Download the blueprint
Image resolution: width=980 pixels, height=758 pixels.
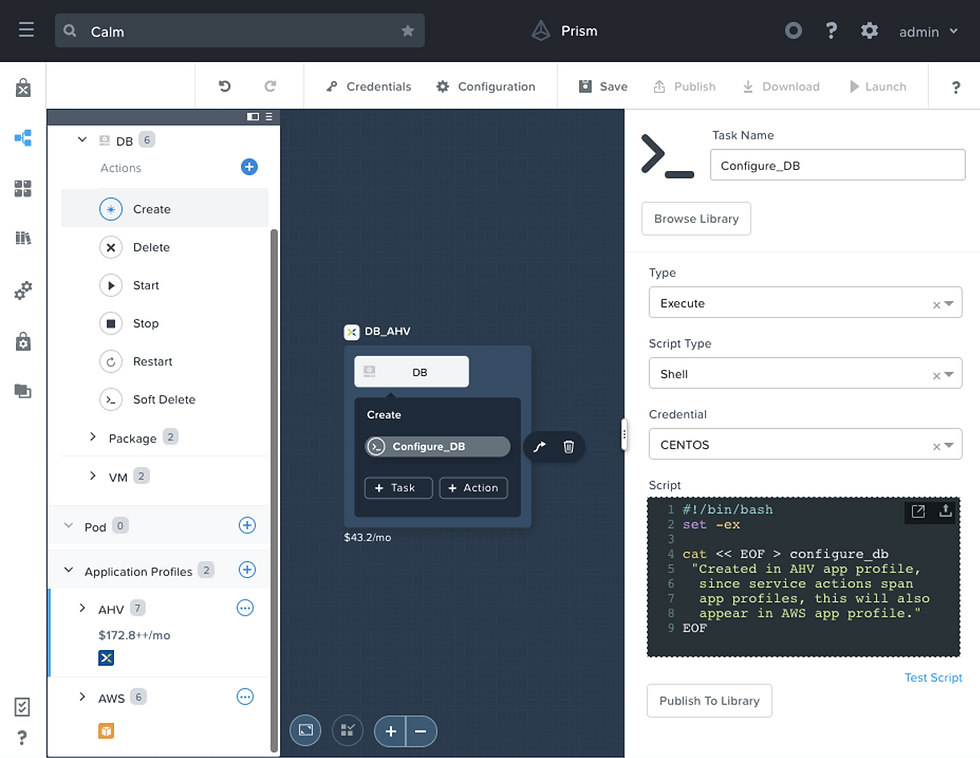click(781, 86)
